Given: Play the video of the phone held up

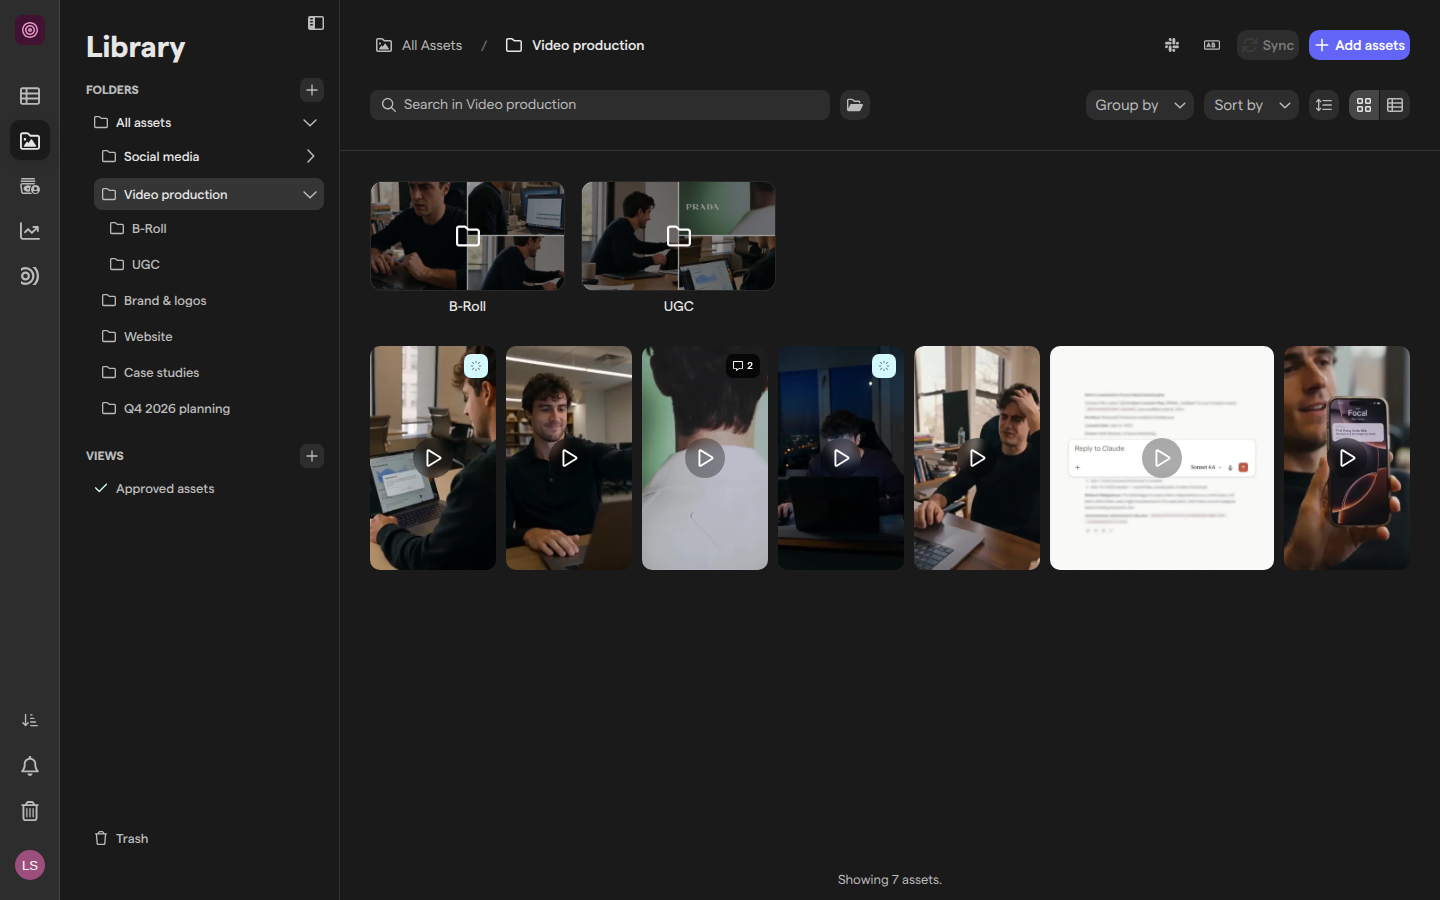Looking at the screenshot, I should [1347, 458].
